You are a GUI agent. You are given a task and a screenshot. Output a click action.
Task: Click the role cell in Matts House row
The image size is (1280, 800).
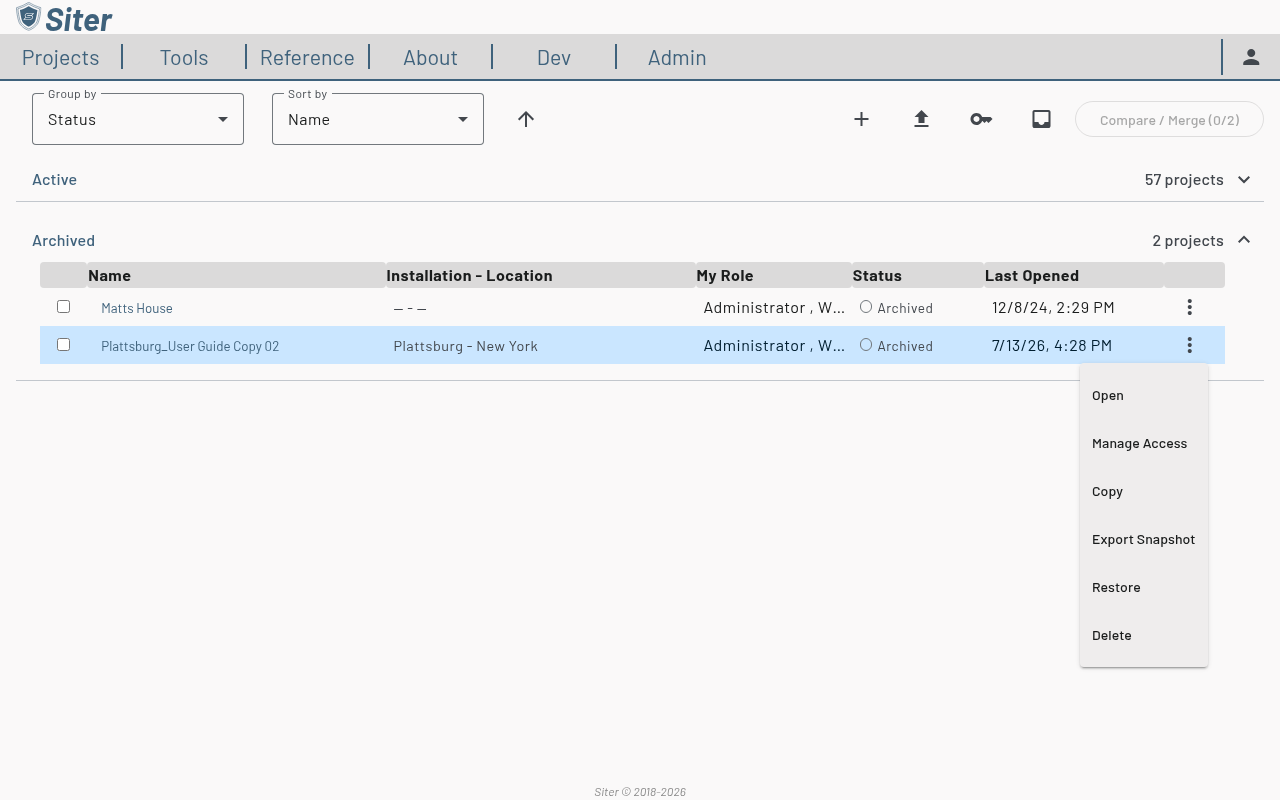click(x=774, y=308)
